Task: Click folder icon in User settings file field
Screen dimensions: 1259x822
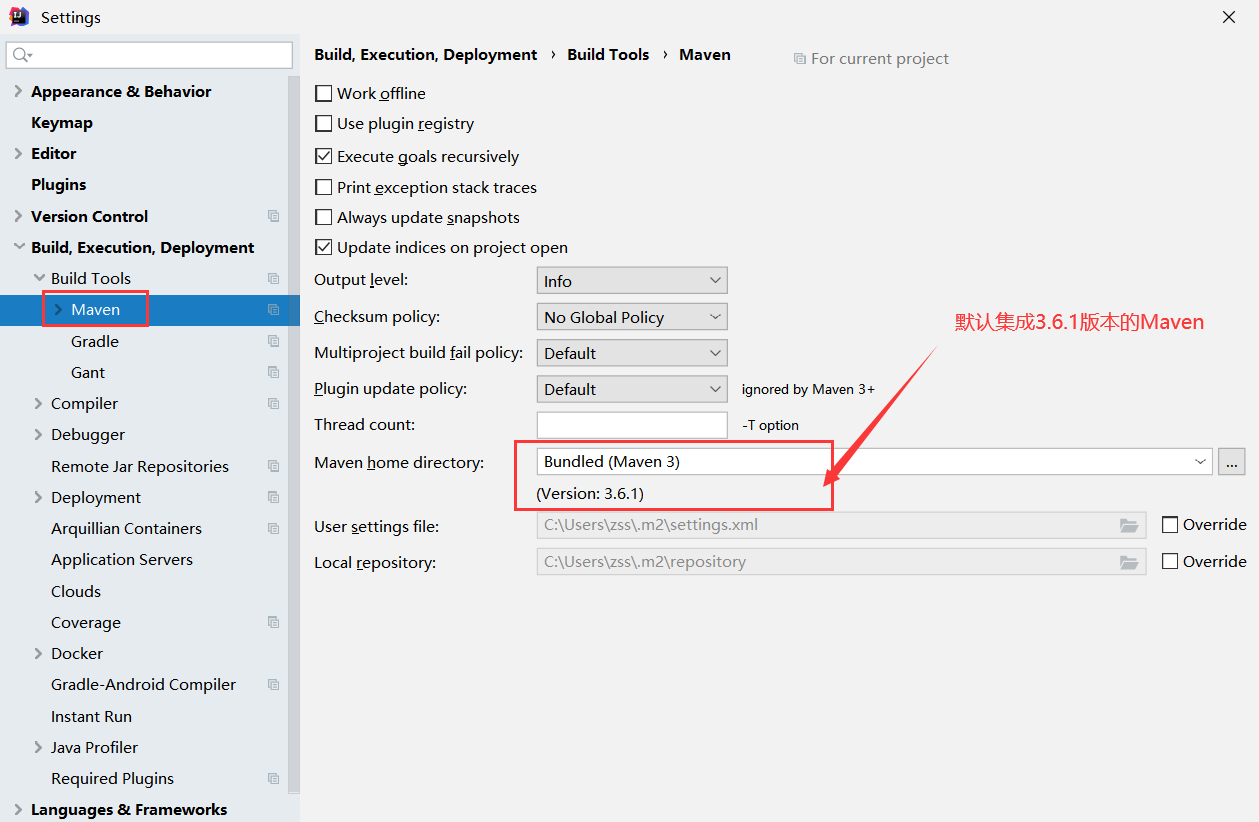Action: [1130, 525]
